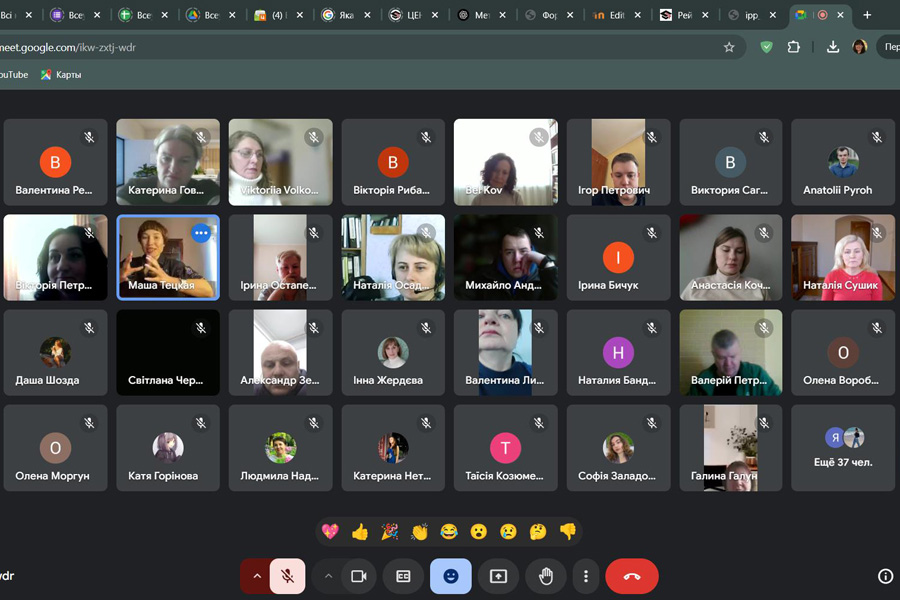Send sparkling heart reaction
This screenshot has width=900, height=600.
(x=330, y=532)
